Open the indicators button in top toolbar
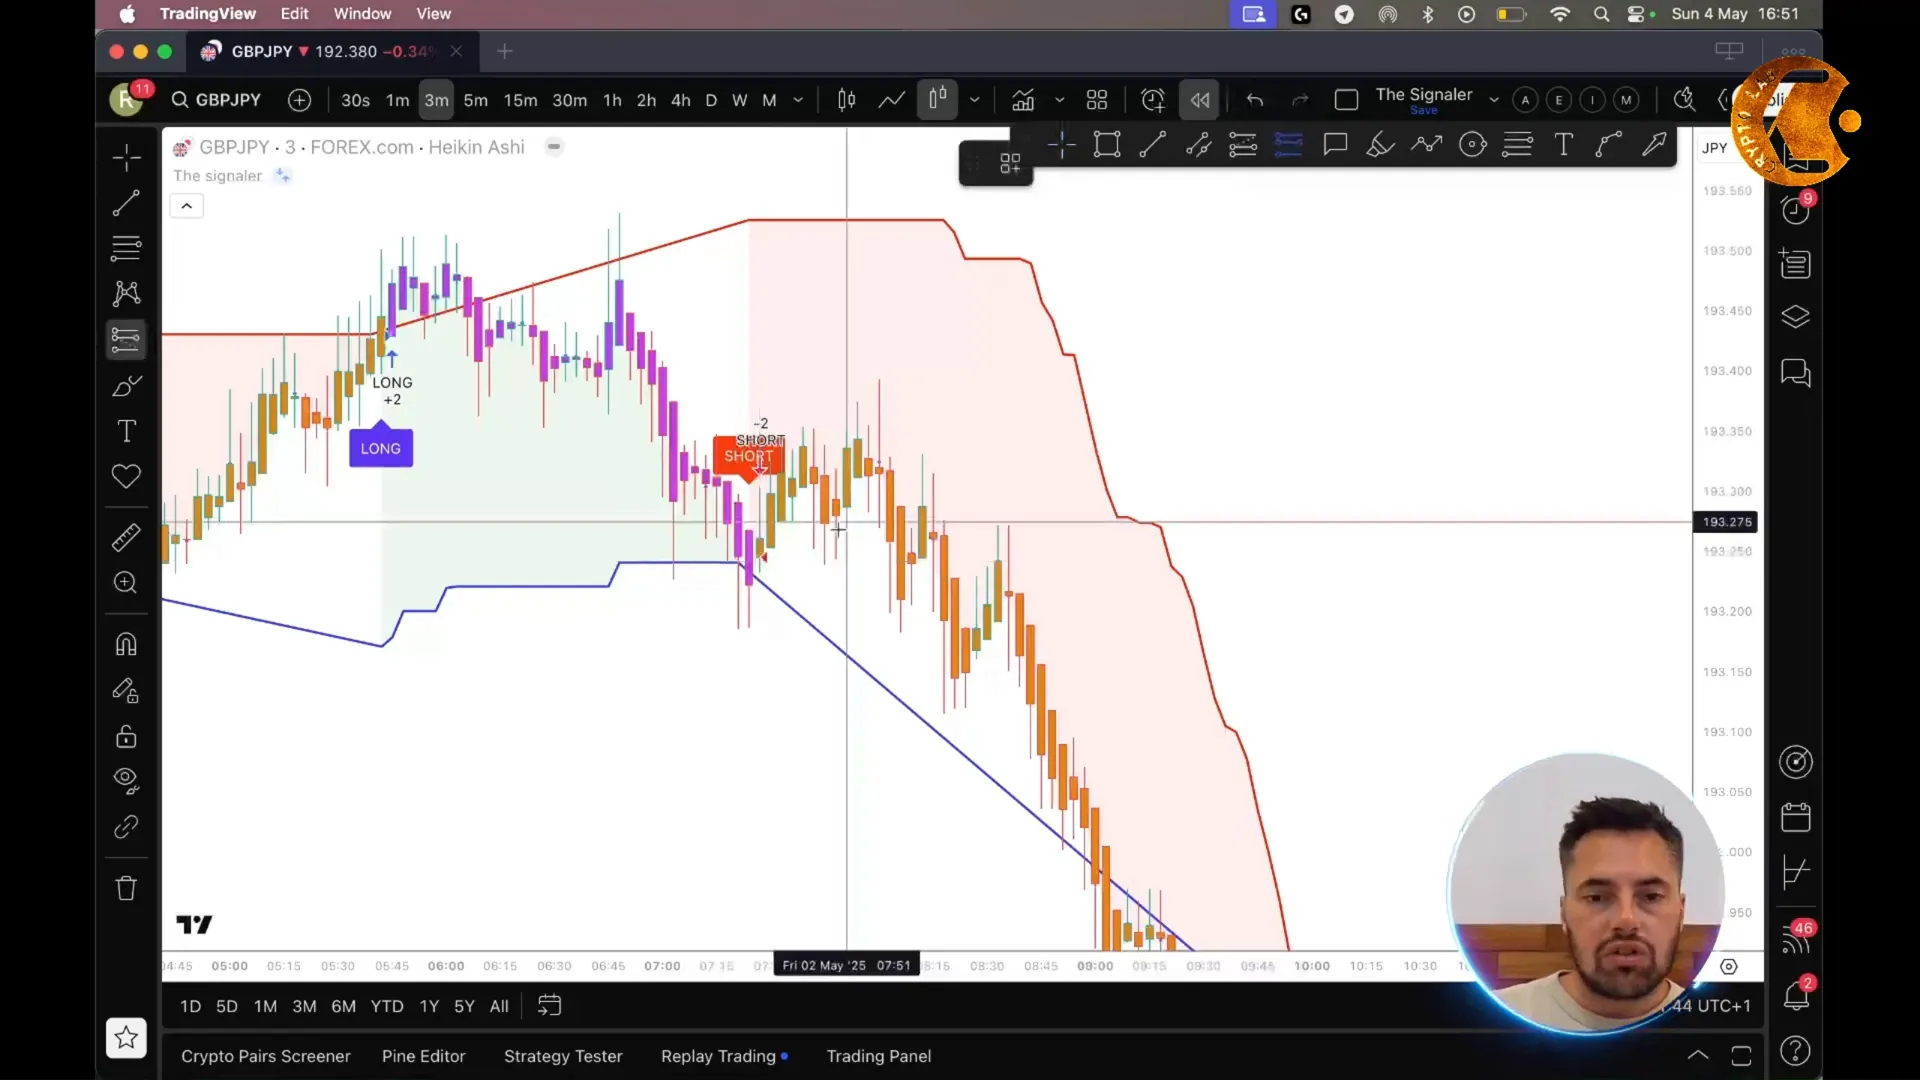1920x1080 pixels. click(x=1023, y=100)
